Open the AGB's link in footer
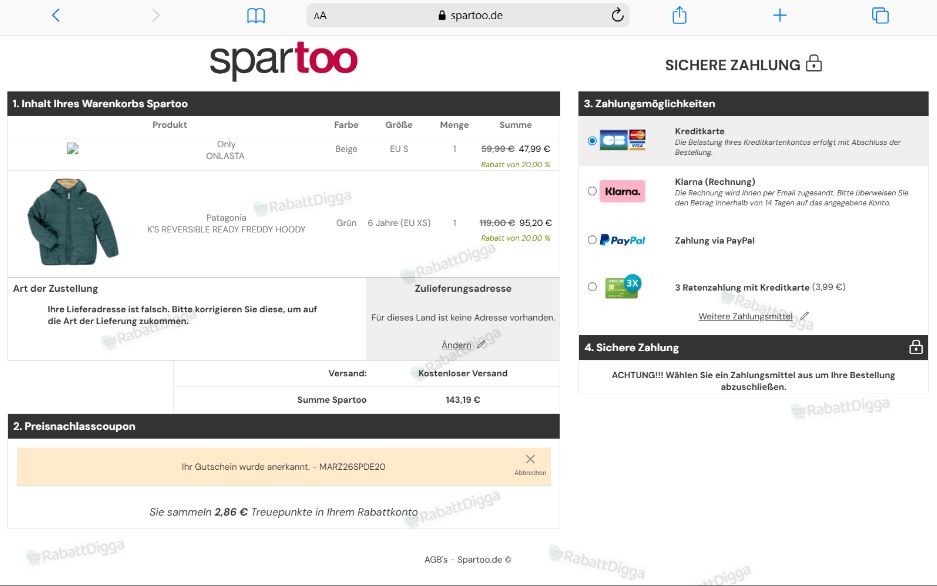This screenshot has height=586, width=937. tap(436, 560)
